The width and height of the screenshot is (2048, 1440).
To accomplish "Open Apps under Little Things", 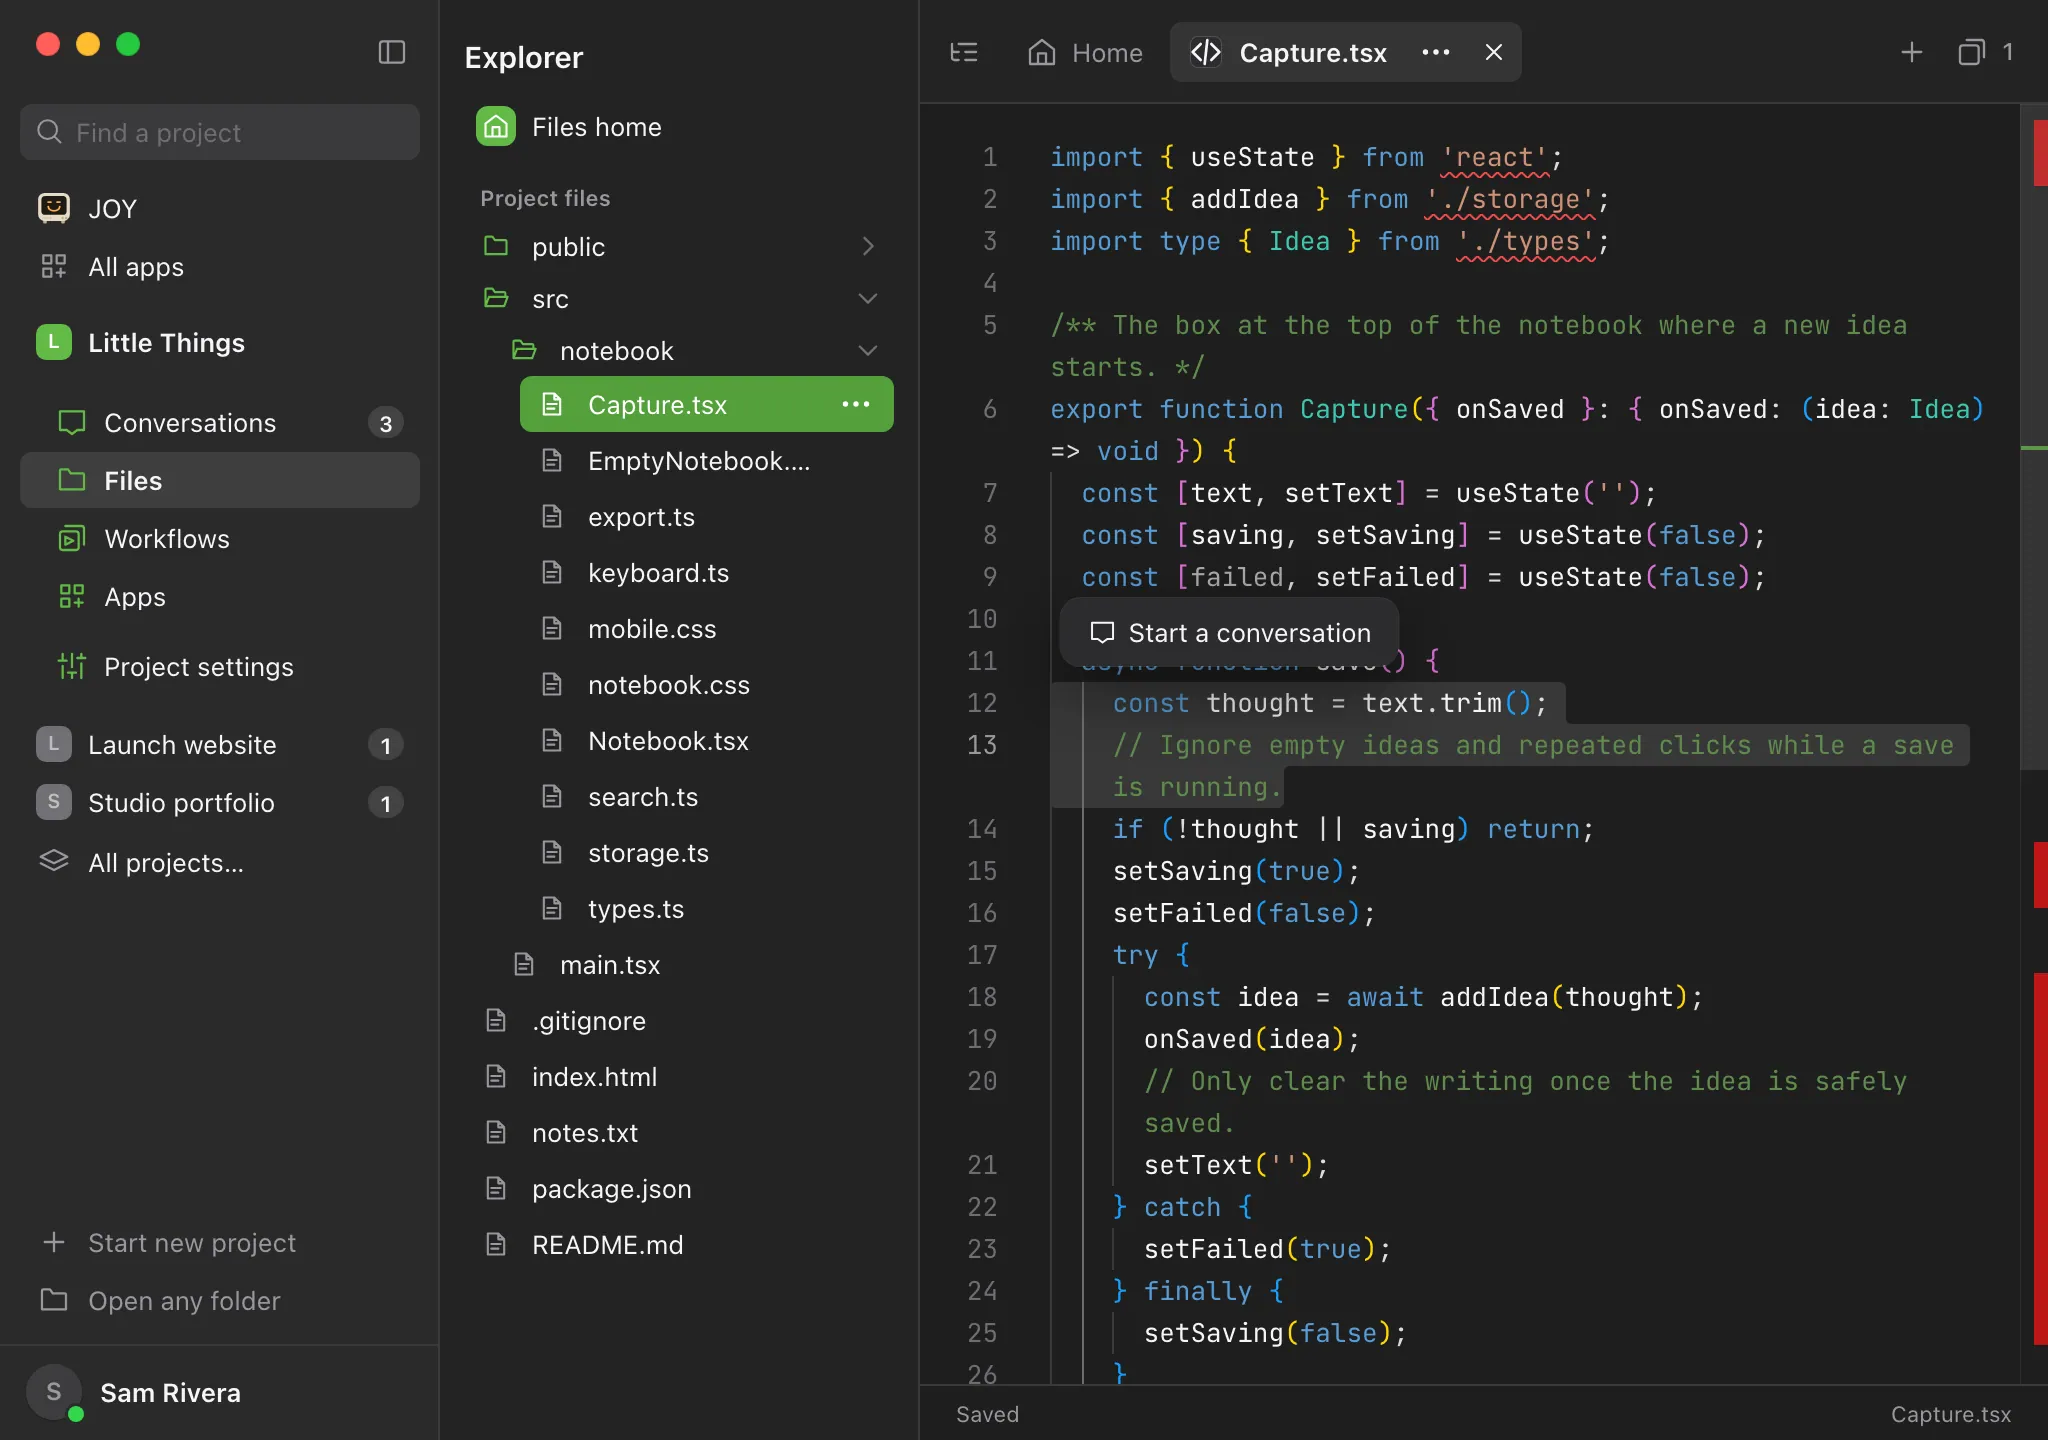I will click(x=220, y=596).
